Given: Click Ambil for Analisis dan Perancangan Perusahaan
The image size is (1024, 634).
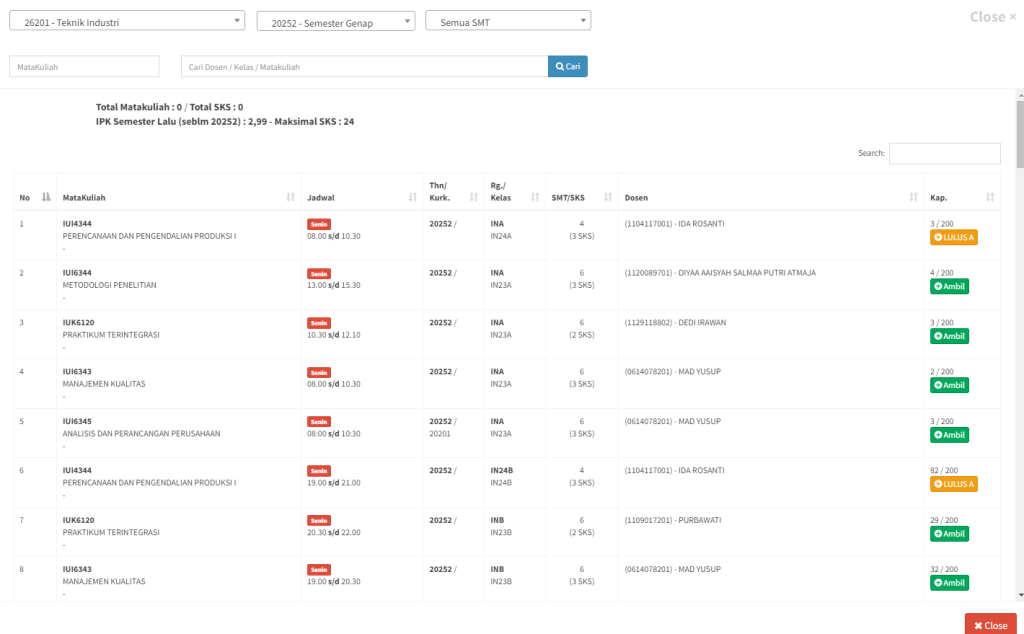Looking at the screenshot, I should (949, 435).
